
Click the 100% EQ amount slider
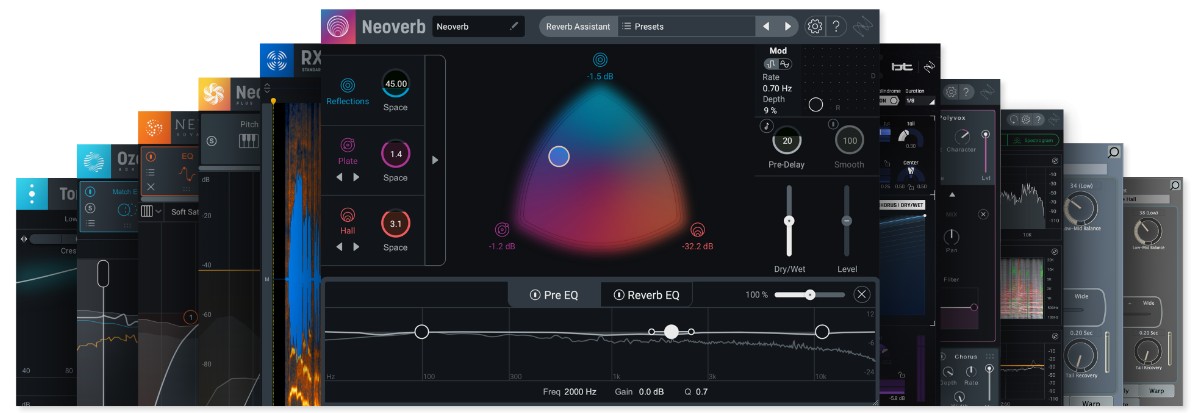(809, 295)
